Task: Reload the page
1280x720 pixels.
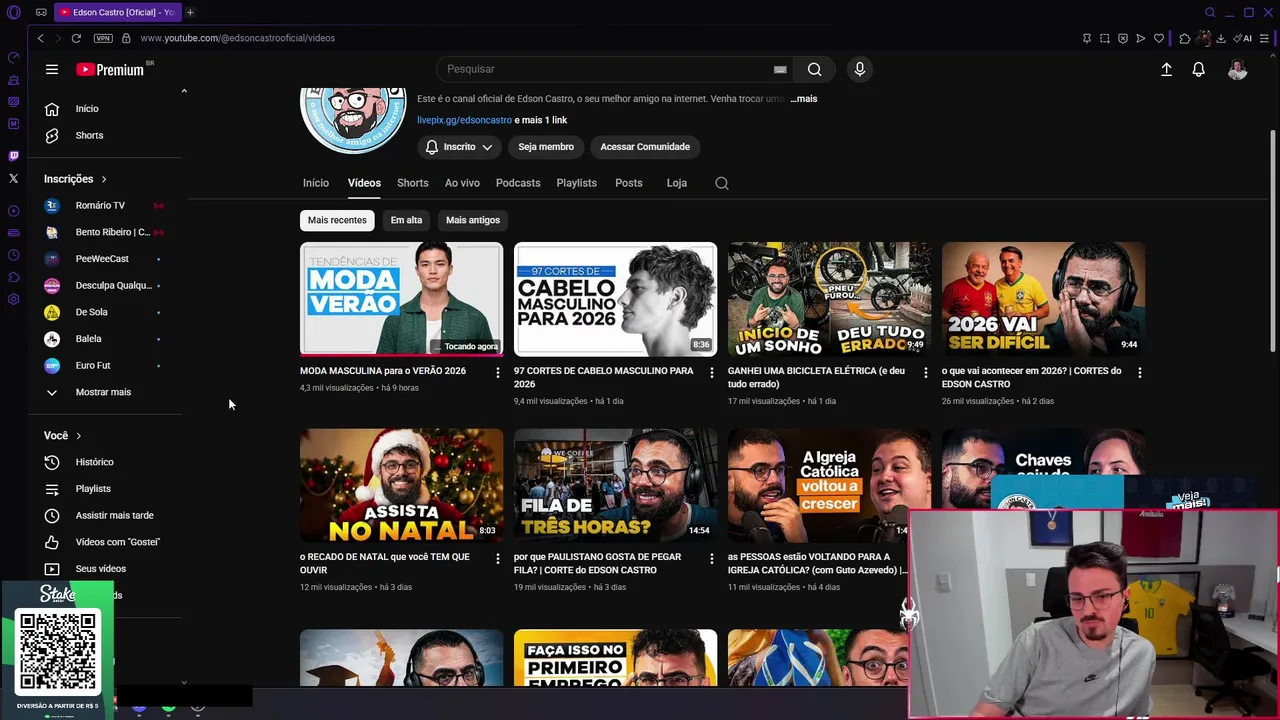Action: 76,38
